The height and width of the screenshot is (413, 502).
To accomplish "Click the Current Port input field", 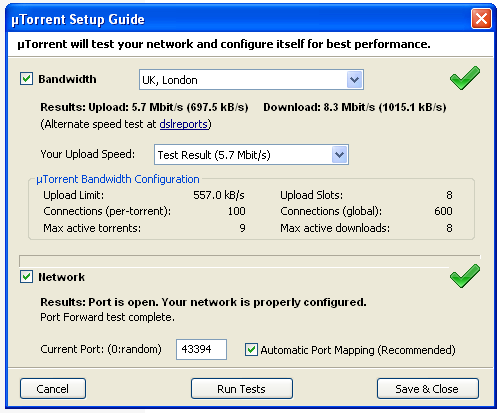I will tap(201, 349).
